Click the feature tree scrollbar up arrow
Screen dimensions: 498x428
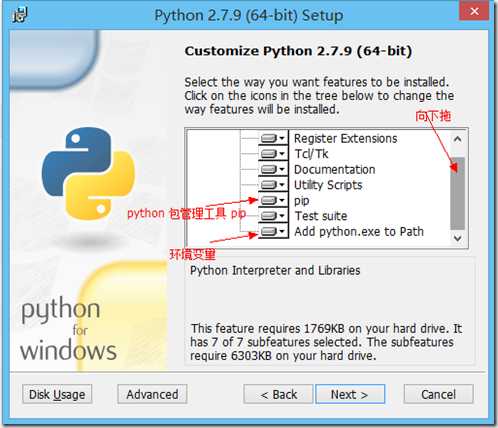[x=458, y=139]
